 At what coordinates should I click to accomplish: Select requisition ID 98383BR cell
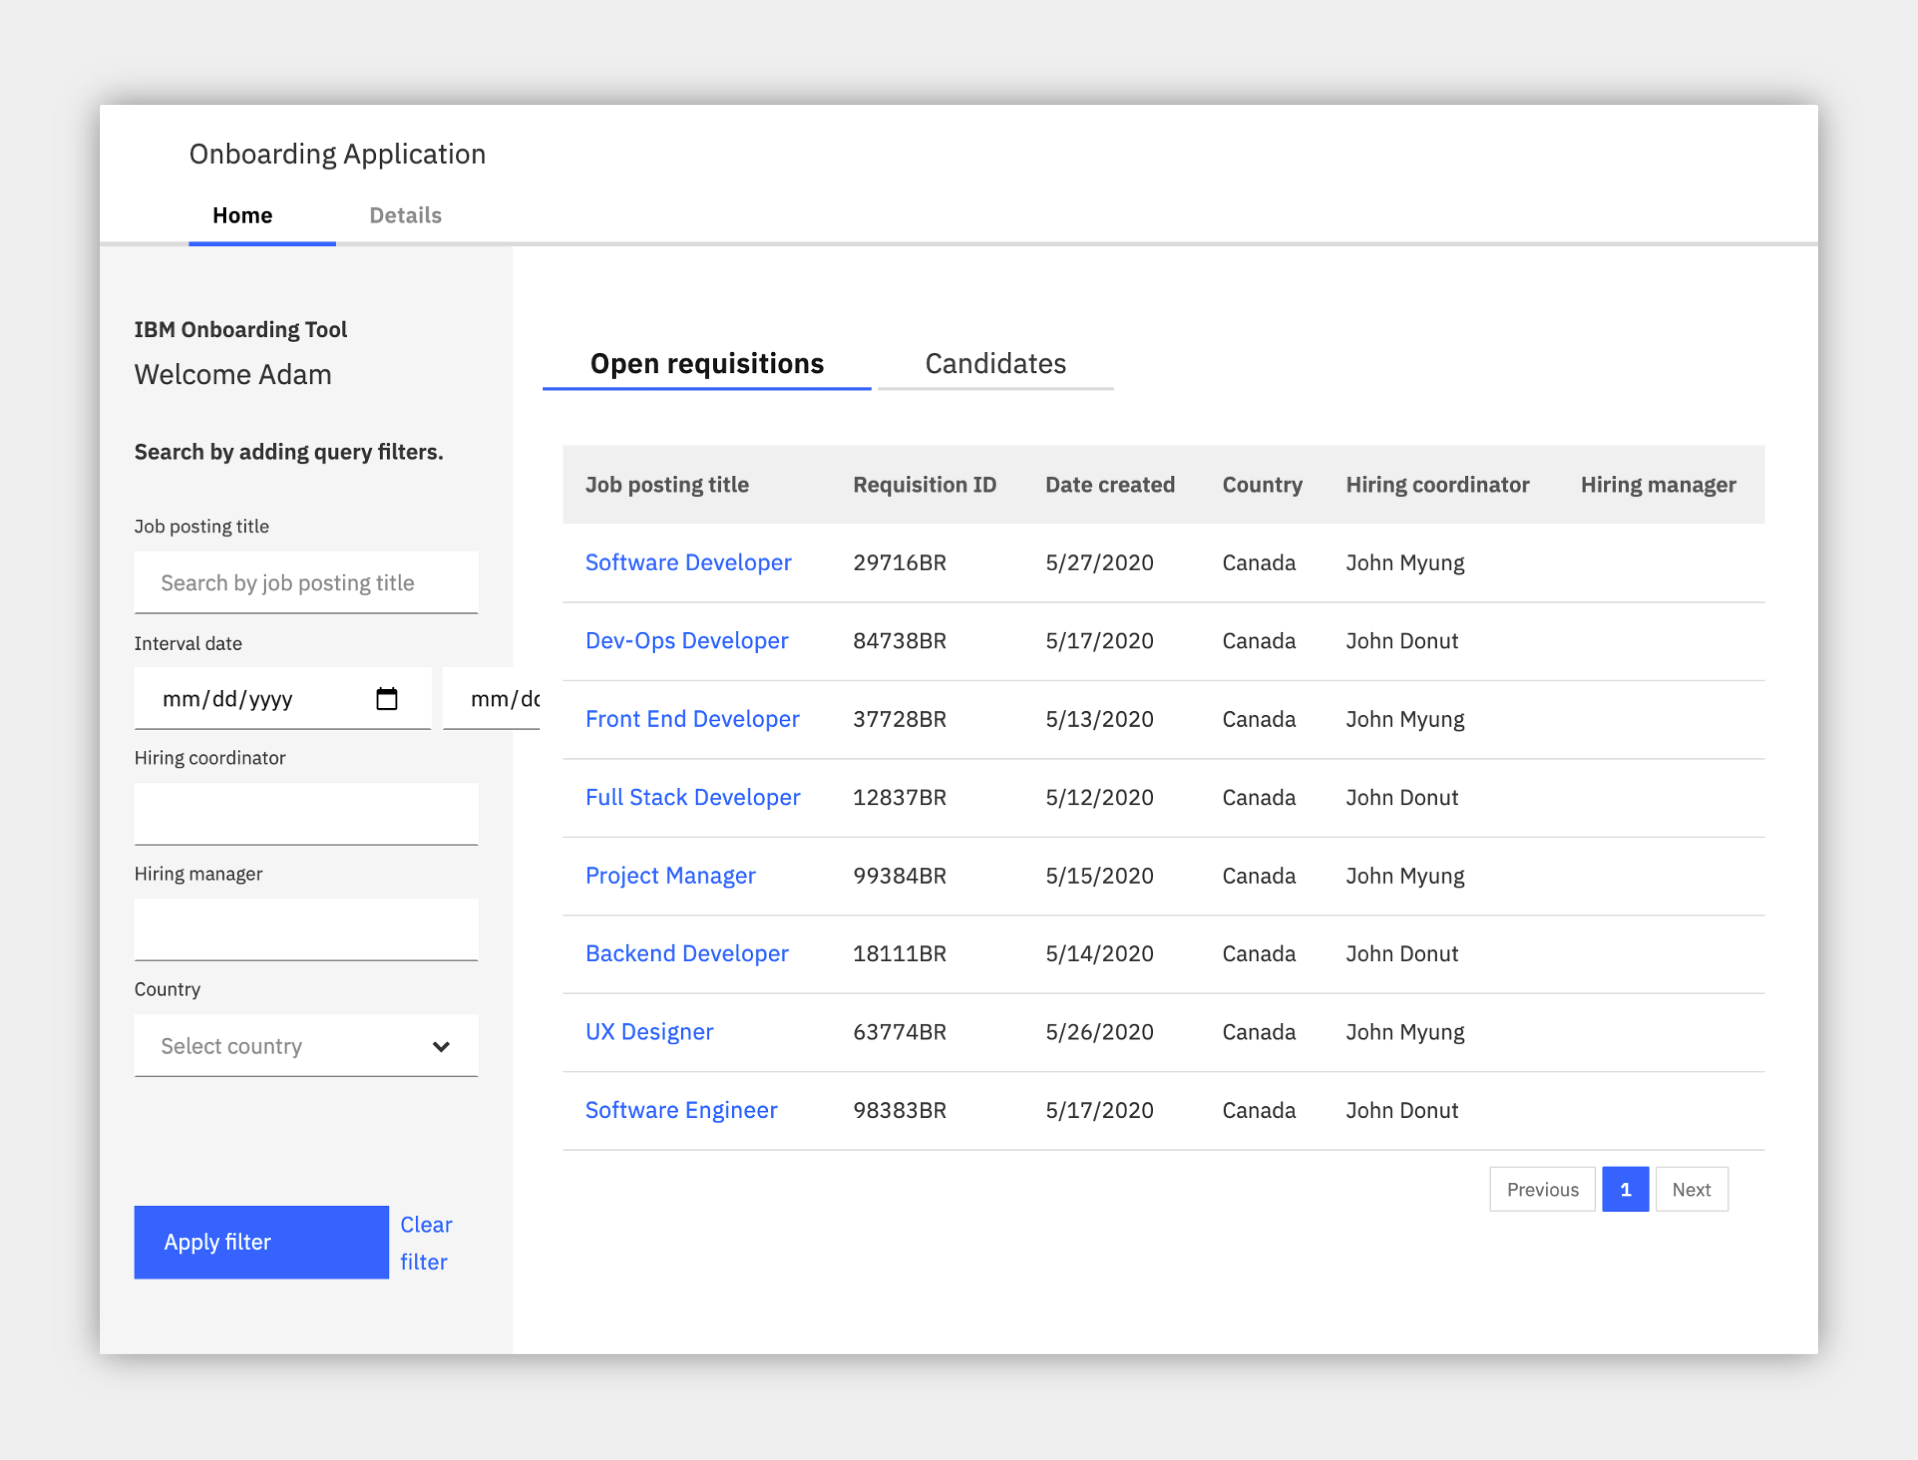(x=899, y=1110)
